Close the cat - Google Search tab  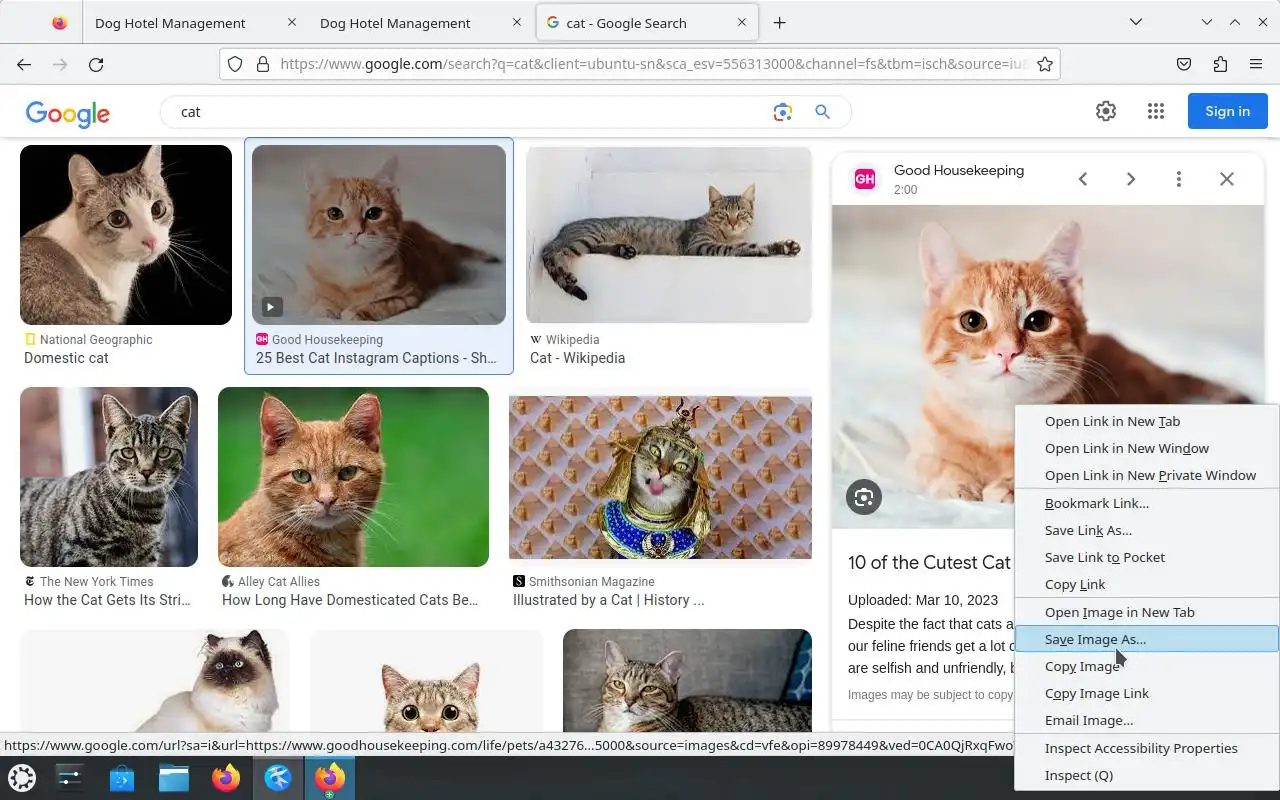[x=742, y=22]
